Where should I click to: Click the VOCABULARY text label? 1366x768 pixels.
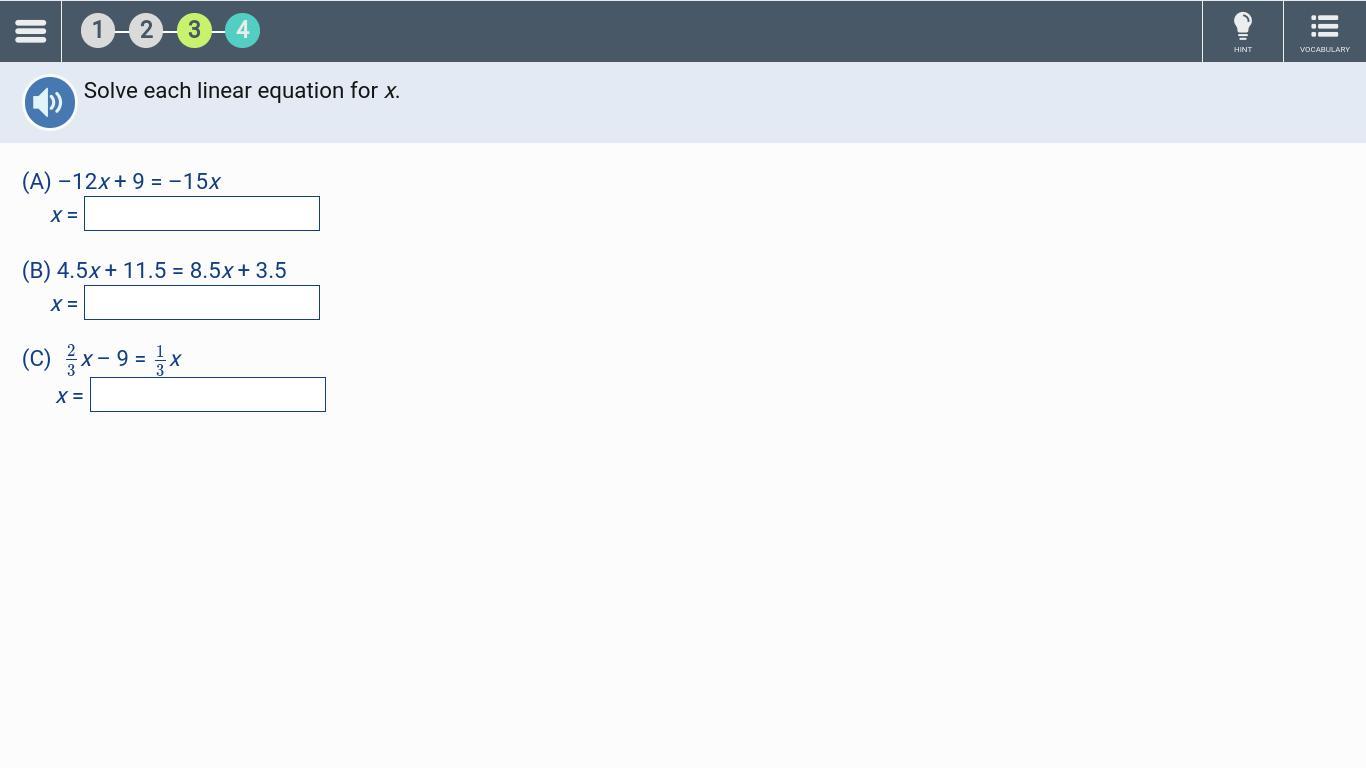tap(1325, 49)
